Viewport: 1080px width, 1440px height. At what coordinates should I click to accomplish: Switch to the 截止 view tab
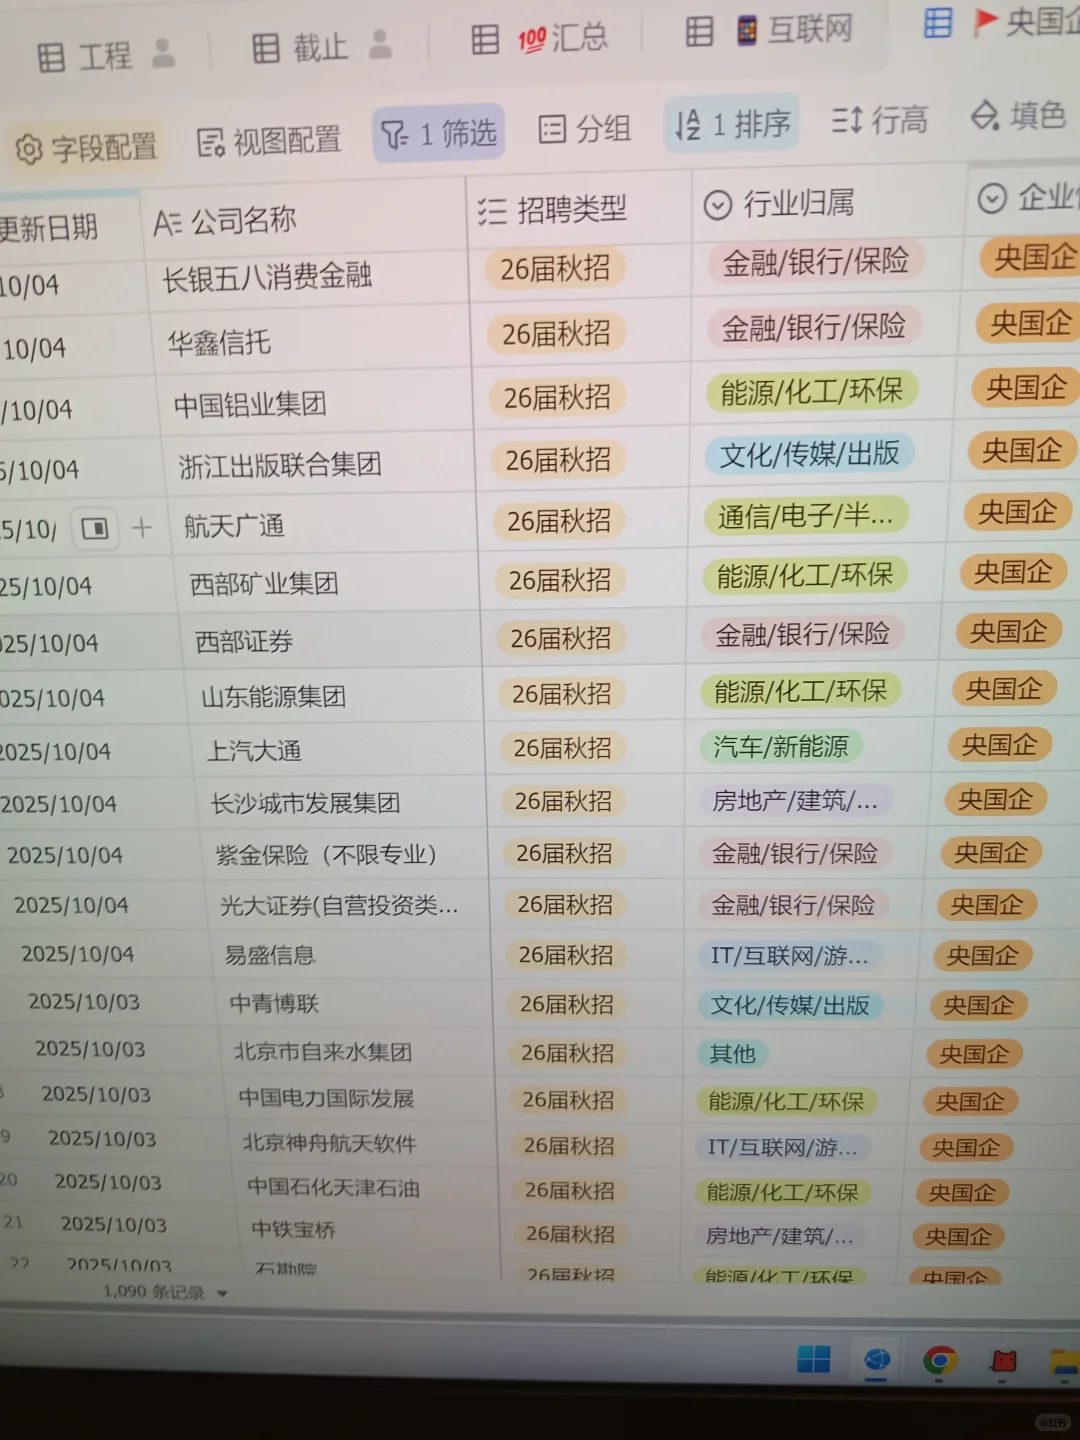[299, 47]
